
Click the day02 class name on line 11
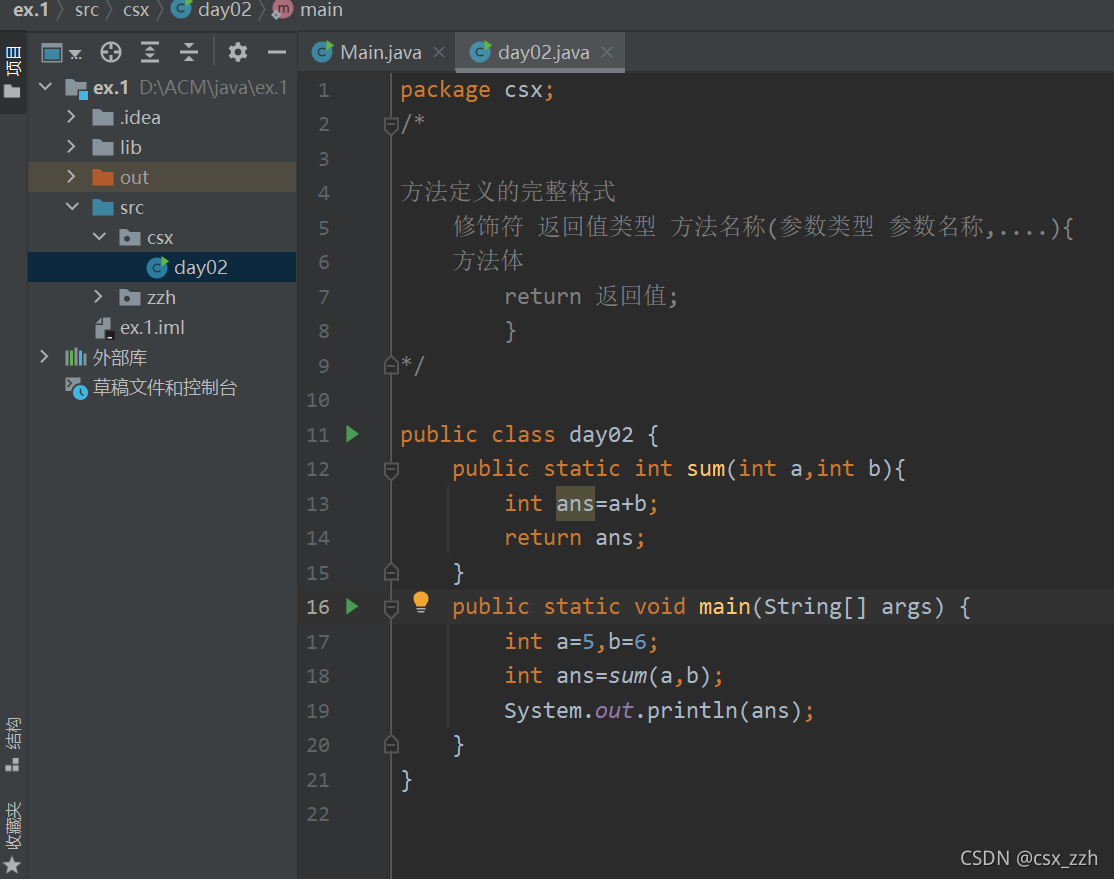coord(600,434)
